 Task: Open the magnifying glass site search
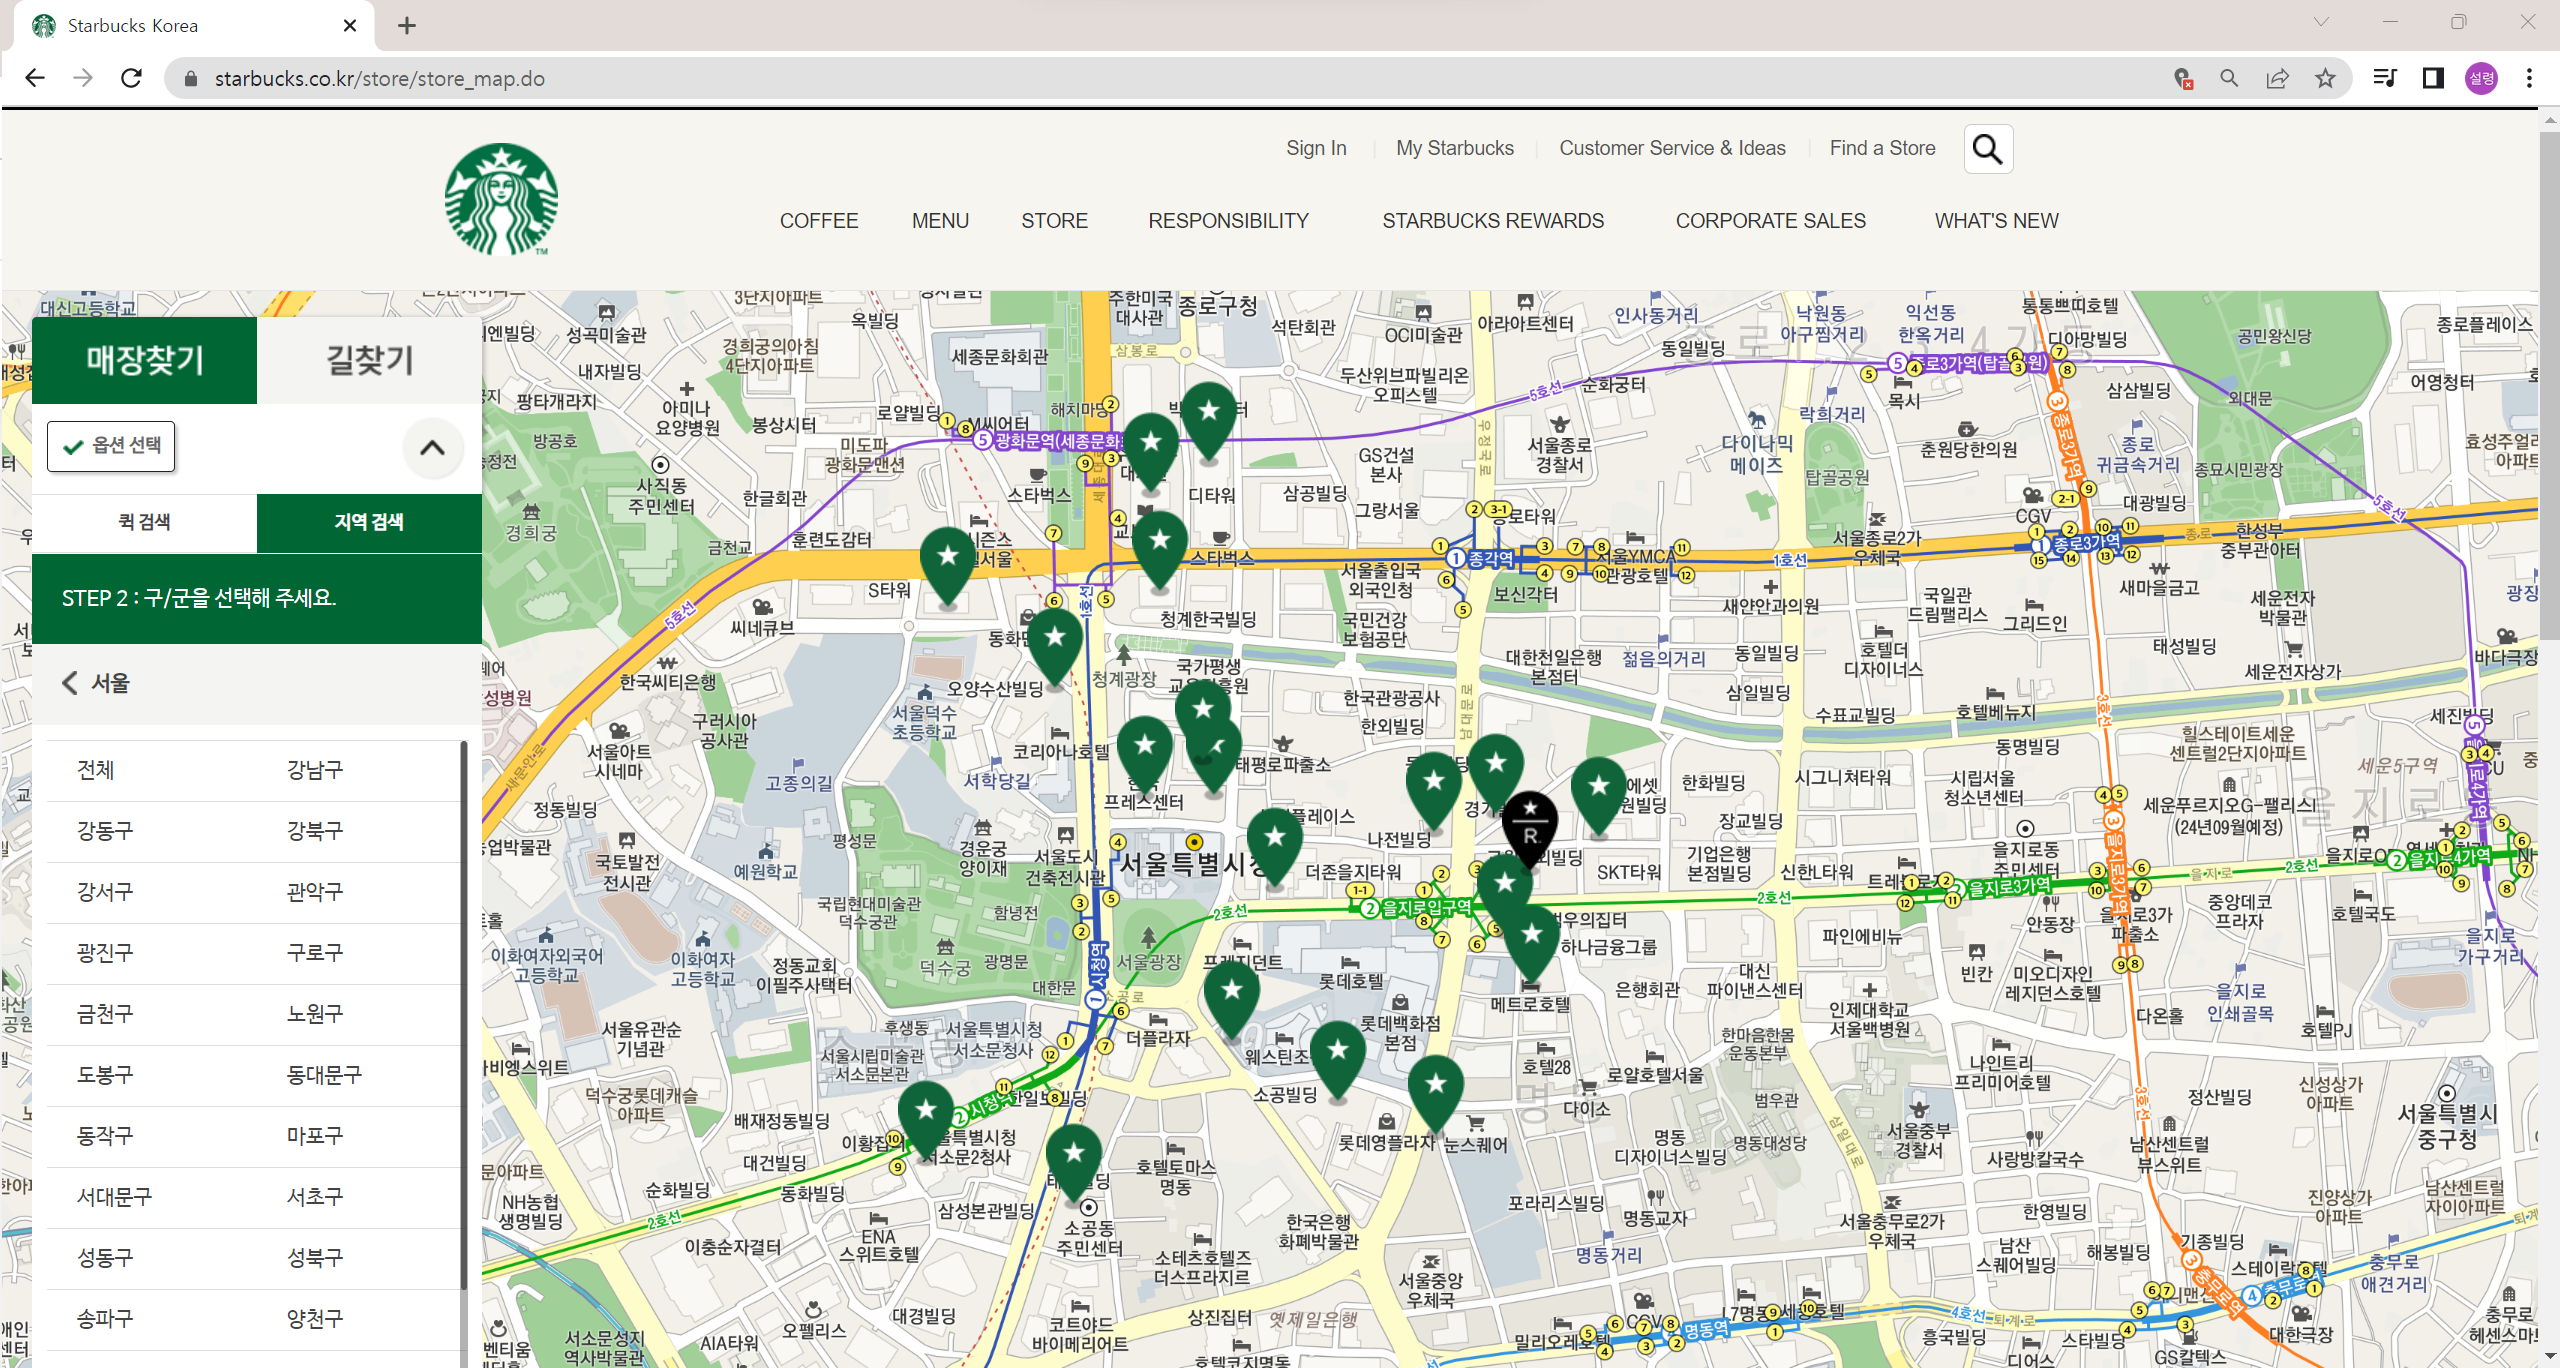[1987, 149]
